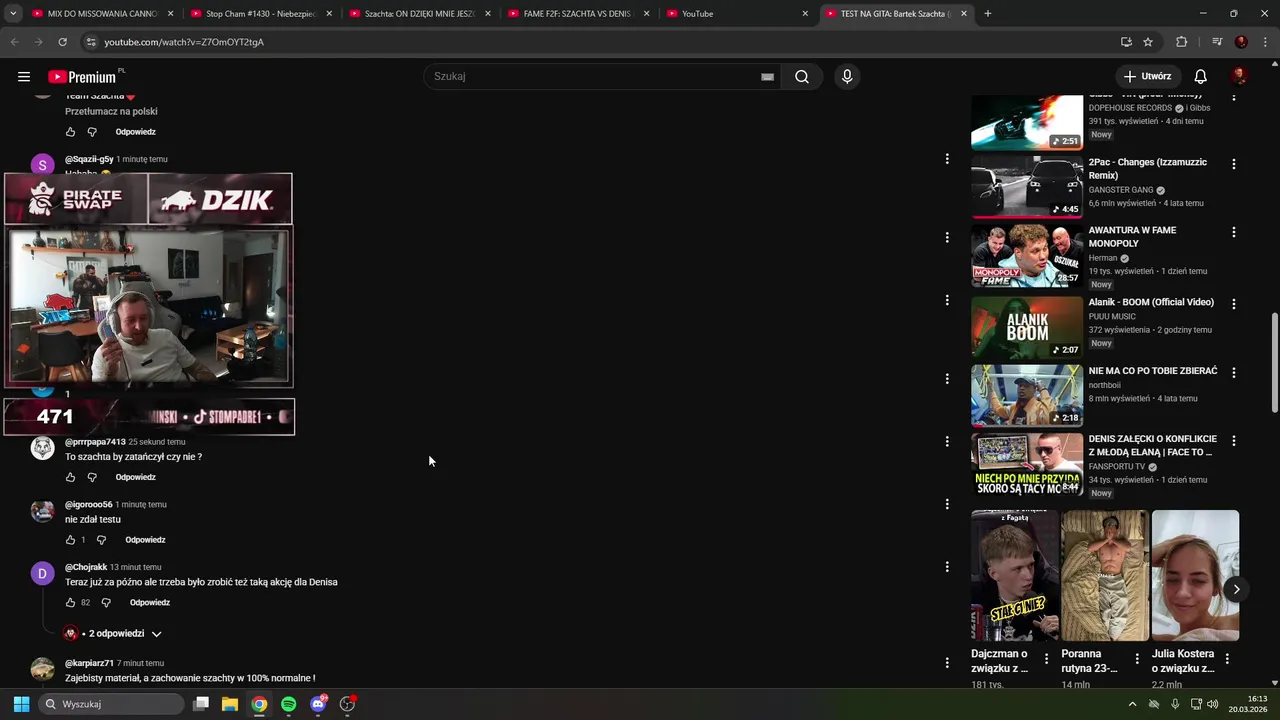Open a new browser tab

[988, 14]
